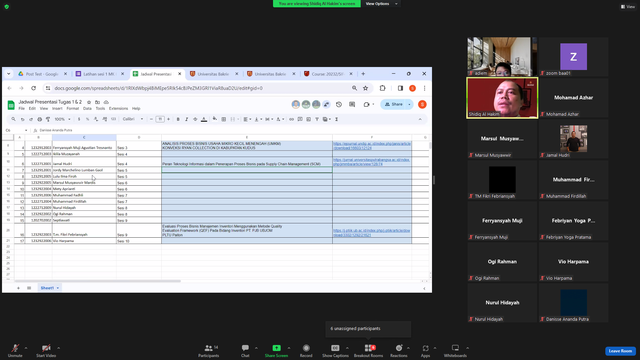
Task: Open the Data menu in Google Sheets
Action: (x=87, y=109)
